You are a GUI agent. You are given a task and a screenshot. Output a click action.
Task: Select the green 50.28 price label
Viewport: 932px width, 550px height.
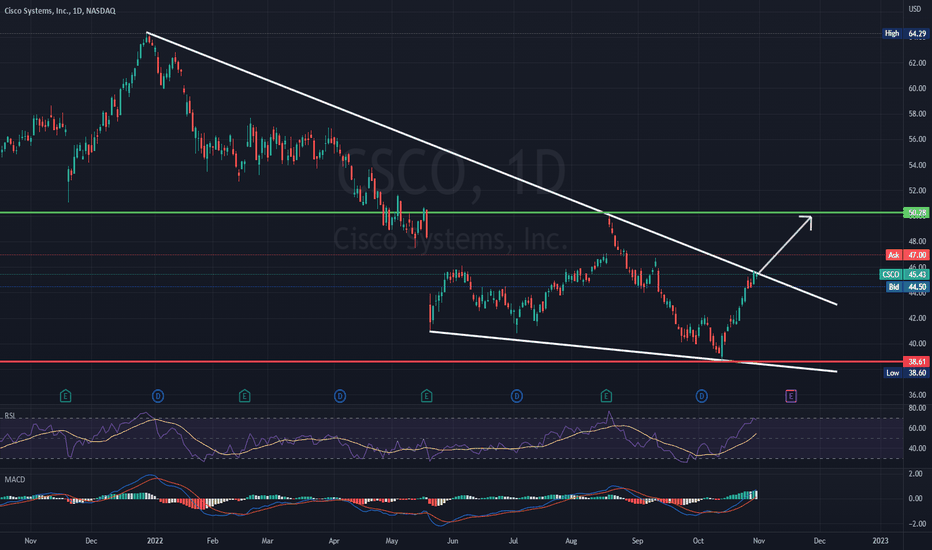click(x=916, y=212)
